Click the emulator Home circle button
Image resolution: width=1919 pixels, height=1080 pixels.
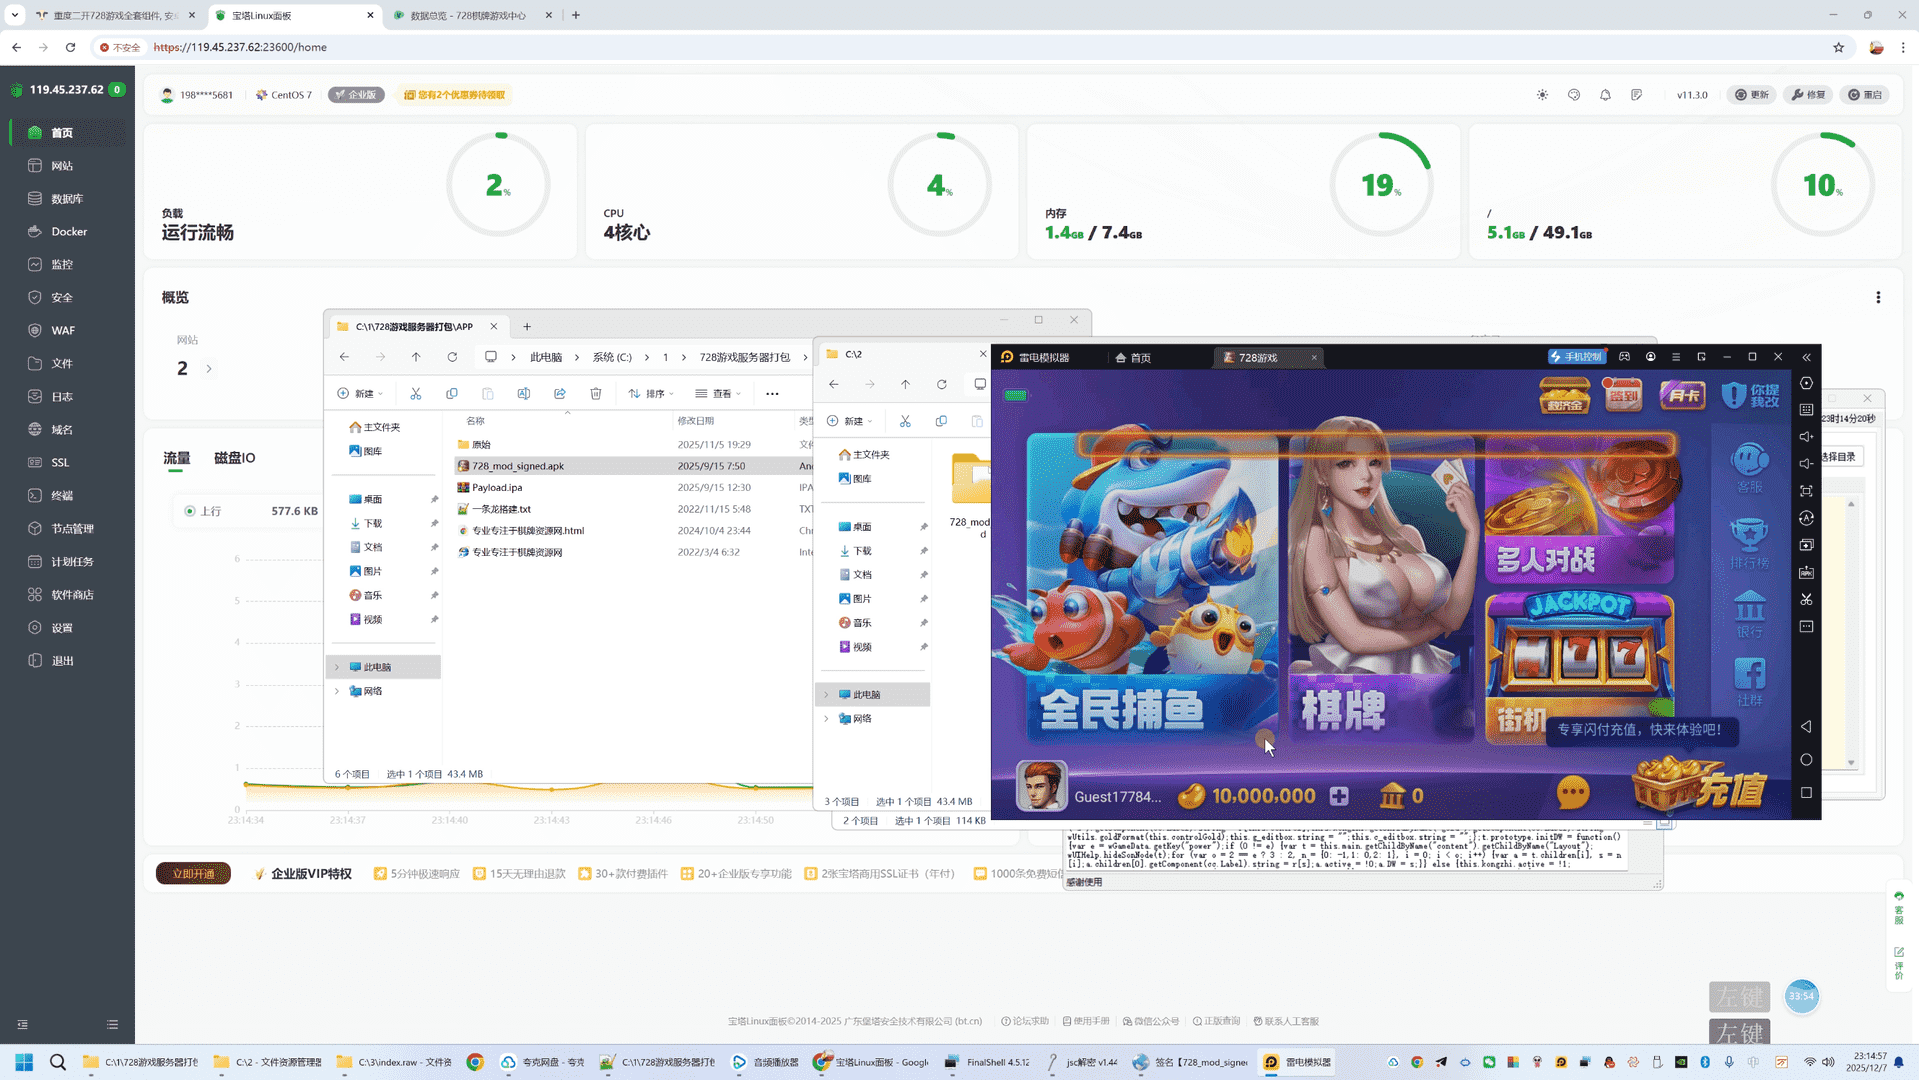[x=1806, y=760]
